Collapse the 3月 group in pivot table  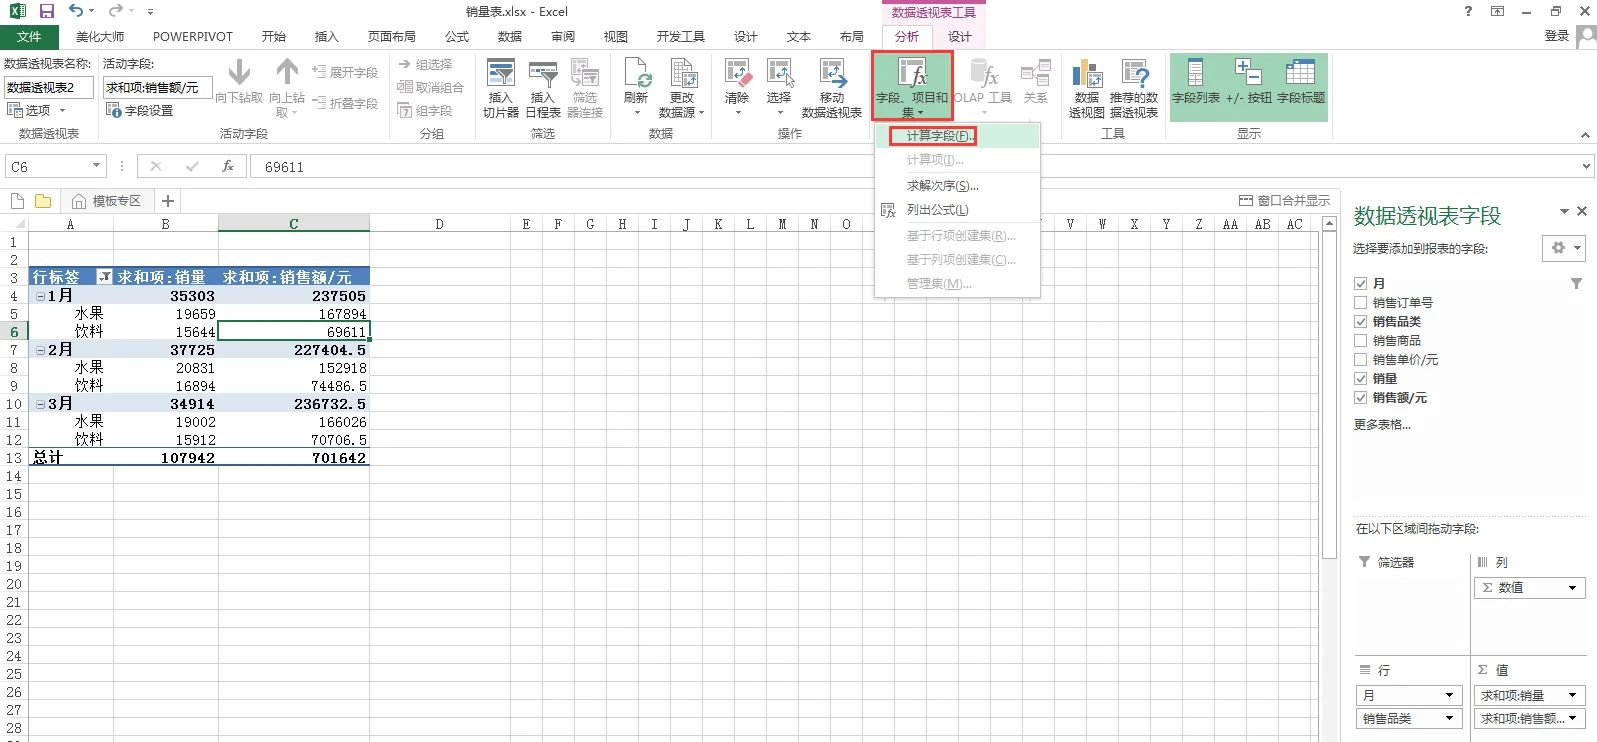click(x=41, y=404)
